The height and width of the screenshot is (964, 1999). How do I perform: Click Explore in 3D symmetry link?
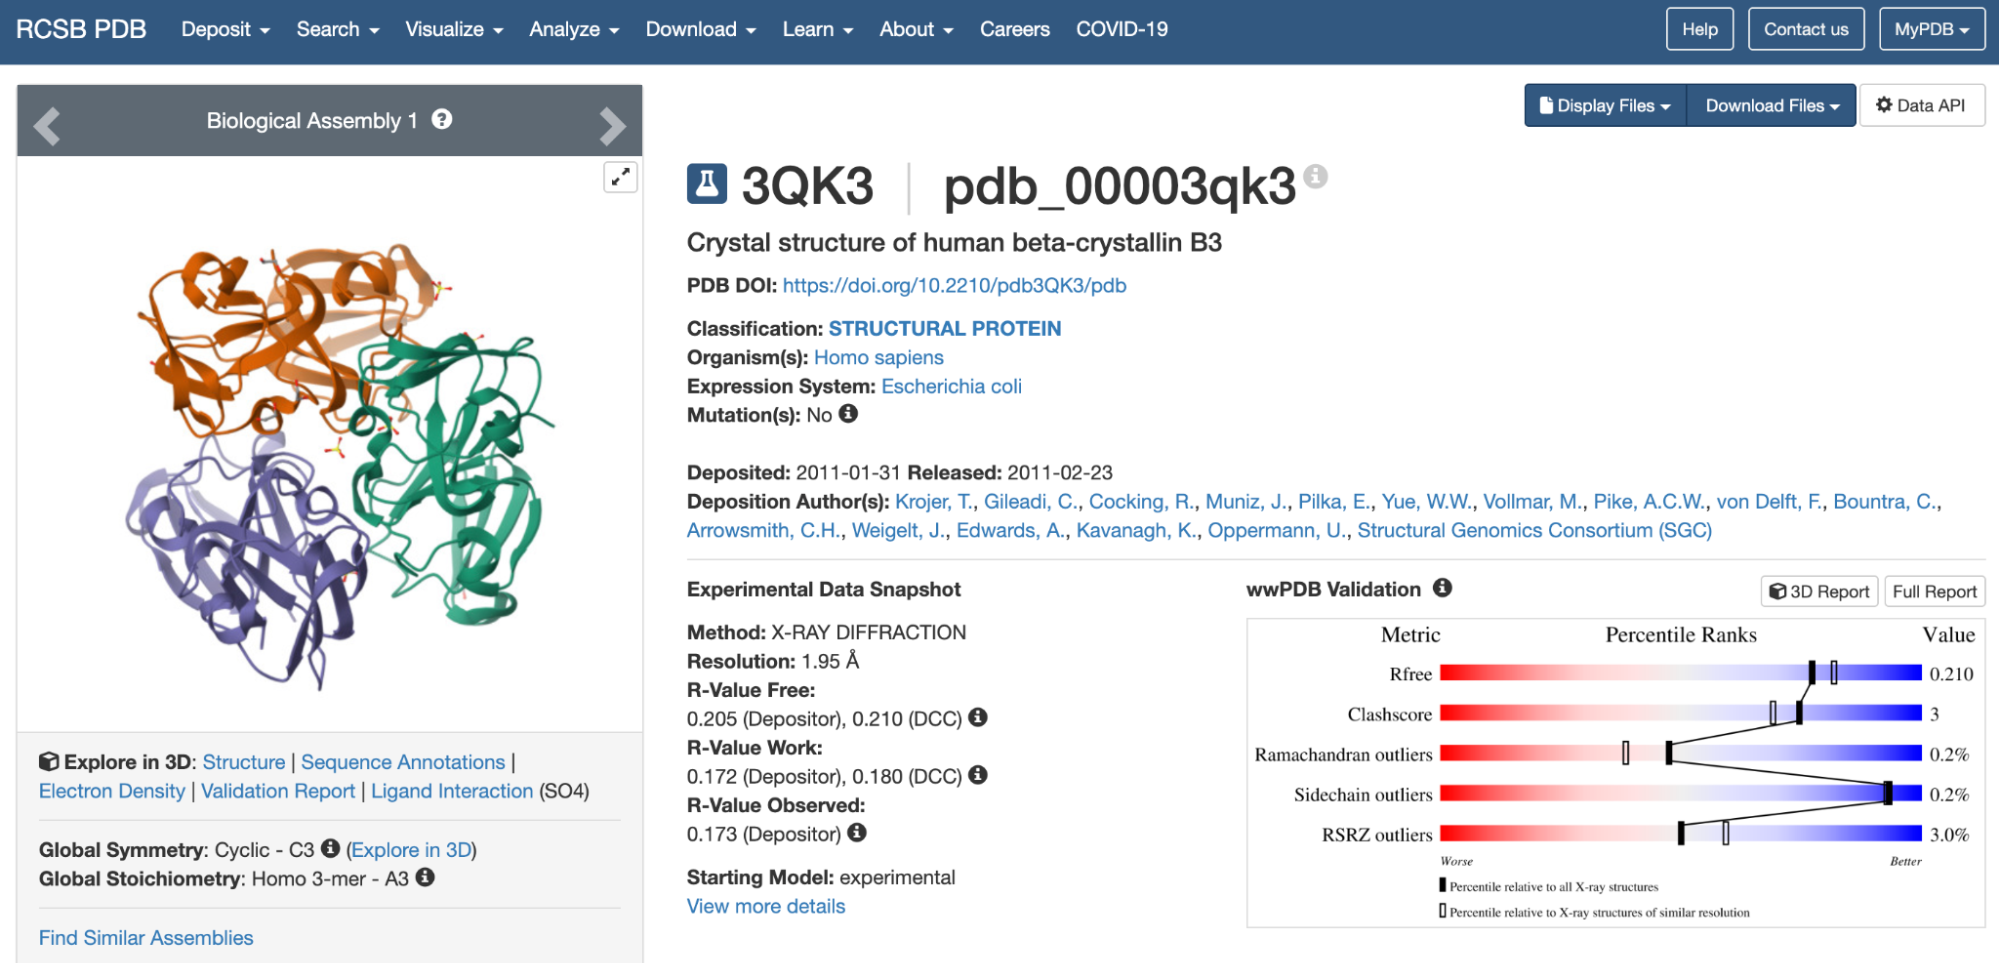(x=412, y=850)
